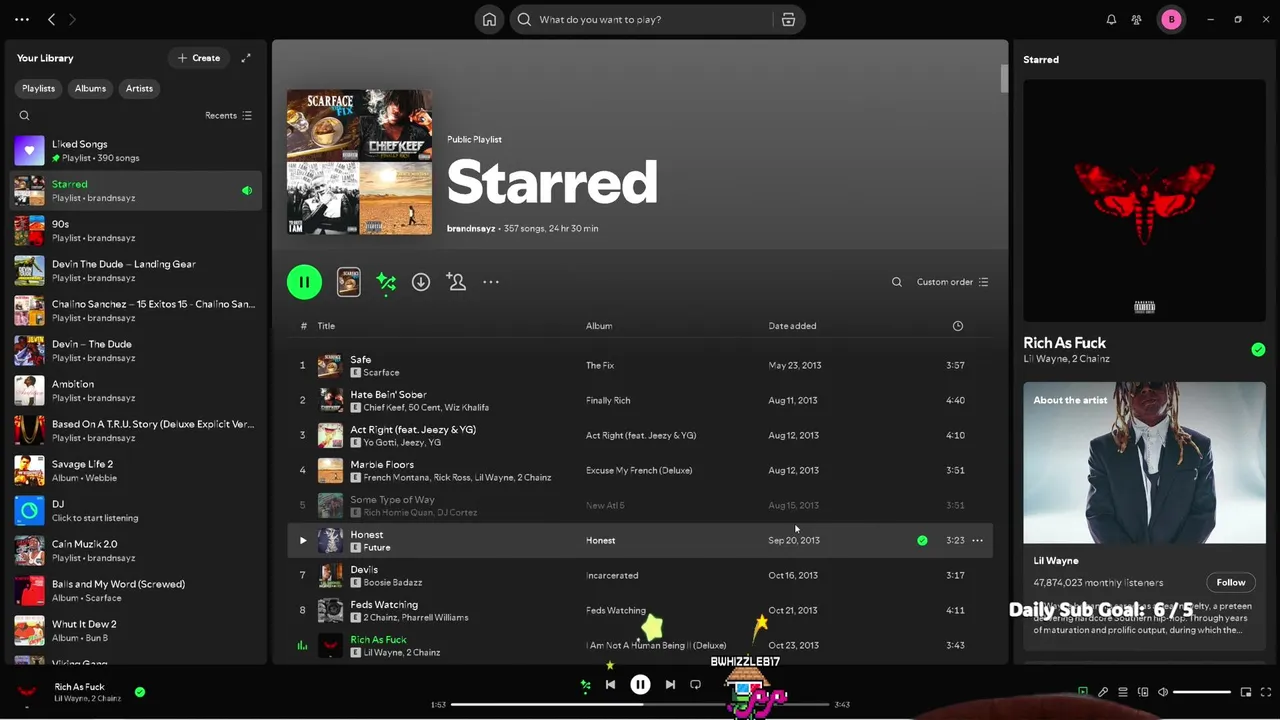This screenshot has height=720, width=1280.
Task: Click the Create button in library
Action: pyautogui.click(x=198, y=58)
